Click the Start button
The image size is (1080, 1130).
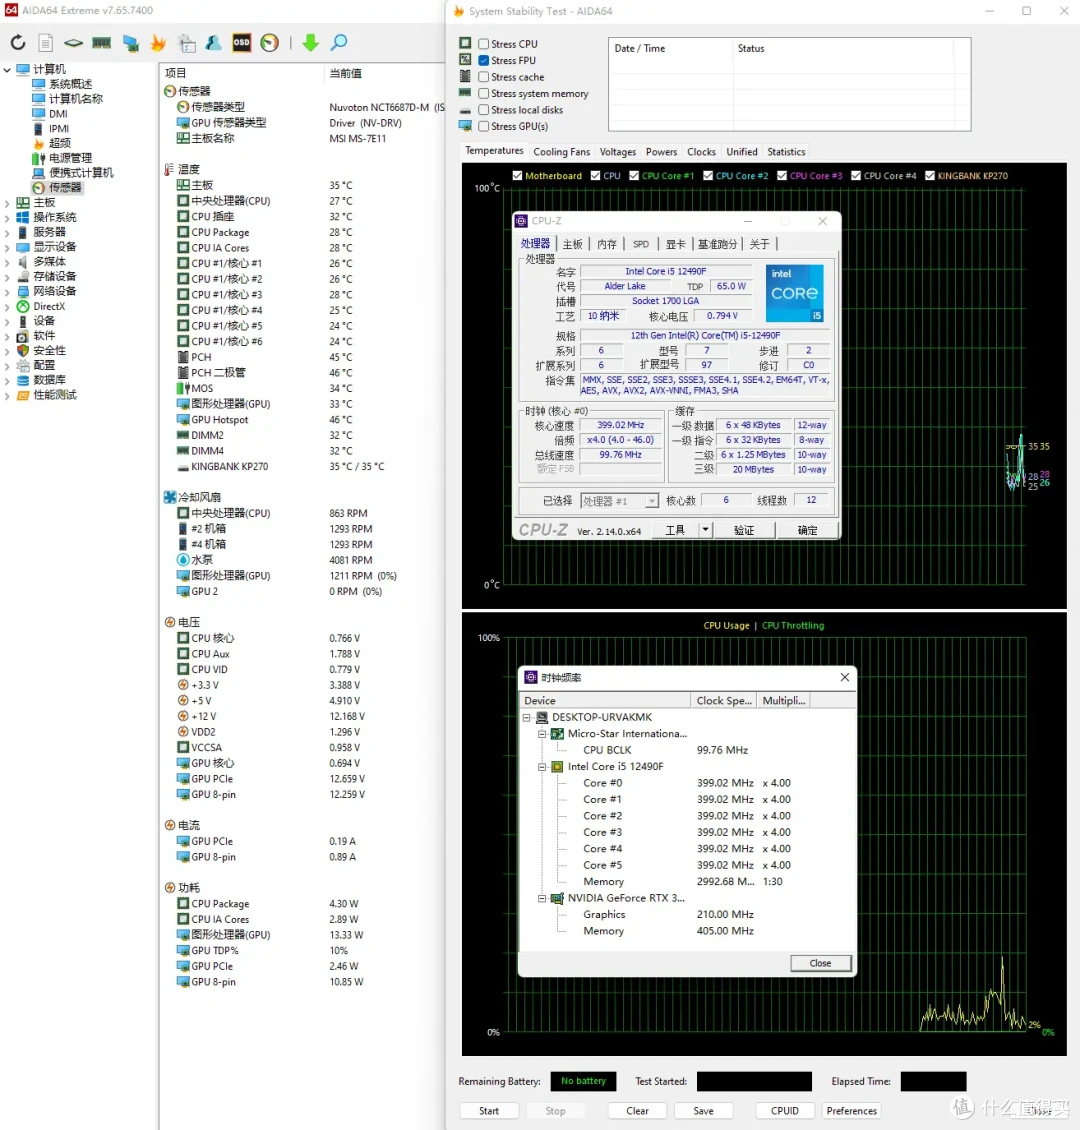pos(488,1111)
